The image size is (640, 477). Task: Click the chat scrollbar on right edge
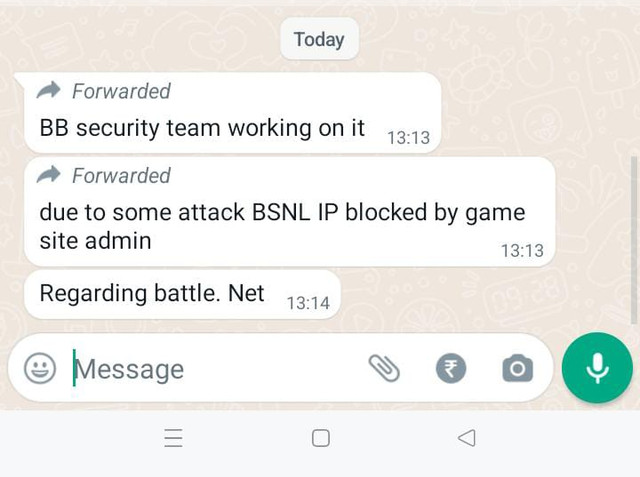(634, 240)
